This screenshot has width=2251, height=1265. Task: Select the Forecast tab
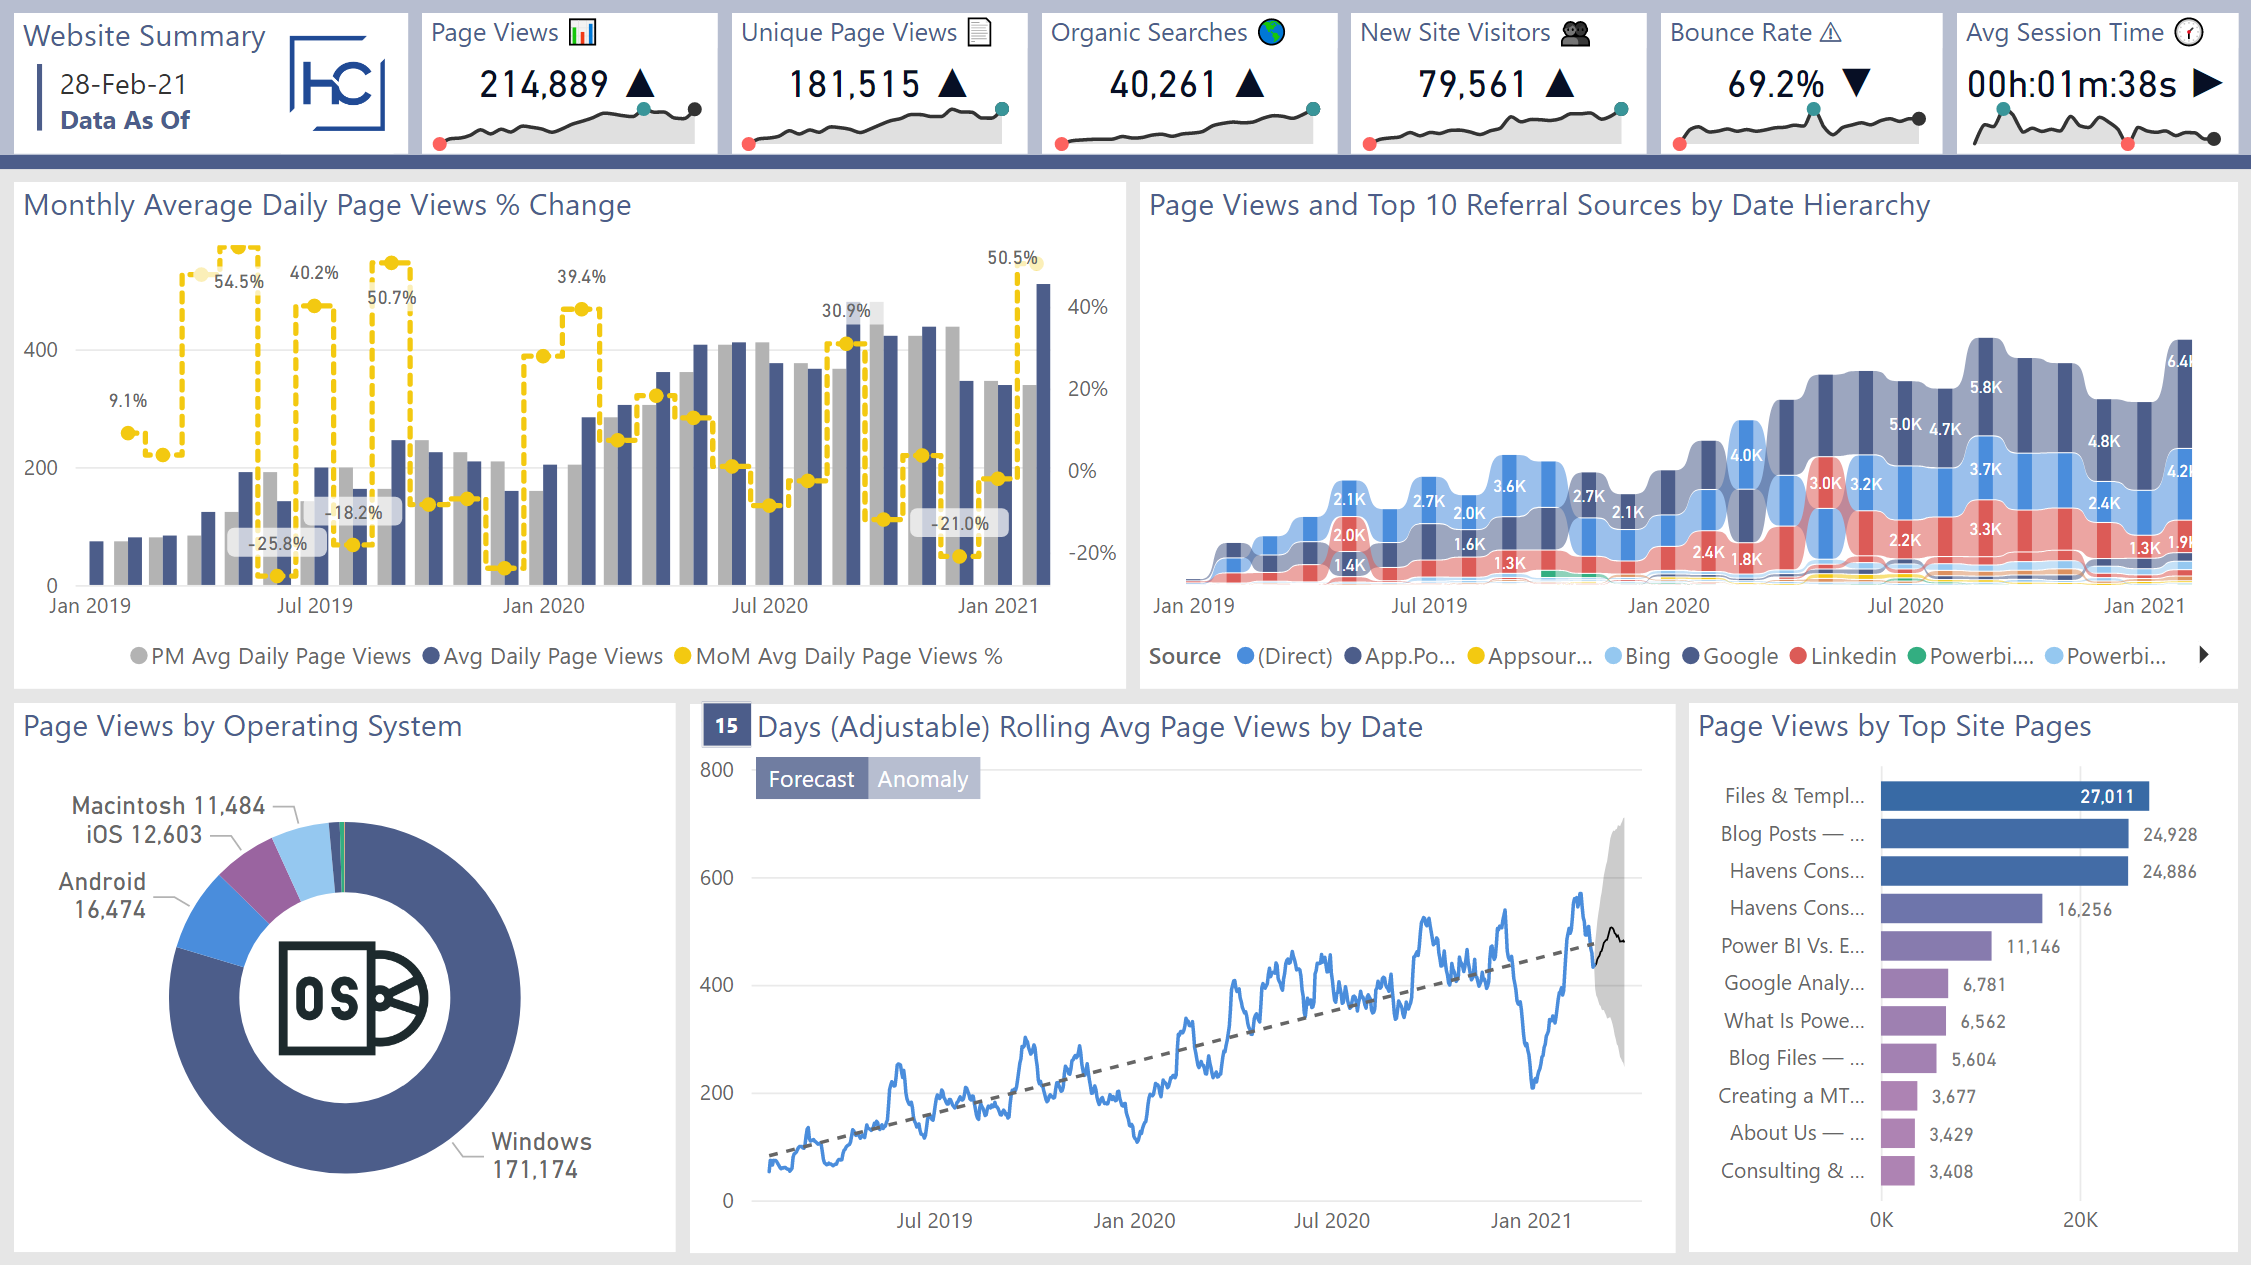click(x=811, y=779)
